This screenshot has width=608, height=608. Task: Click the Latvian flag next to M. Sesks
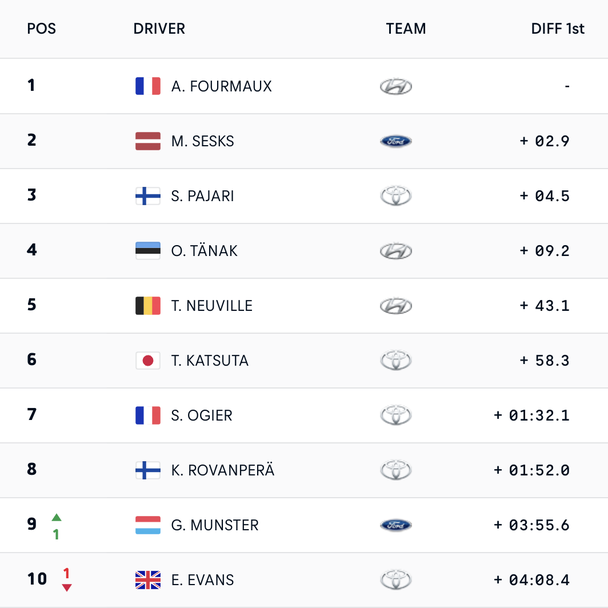tap(148, 141)
